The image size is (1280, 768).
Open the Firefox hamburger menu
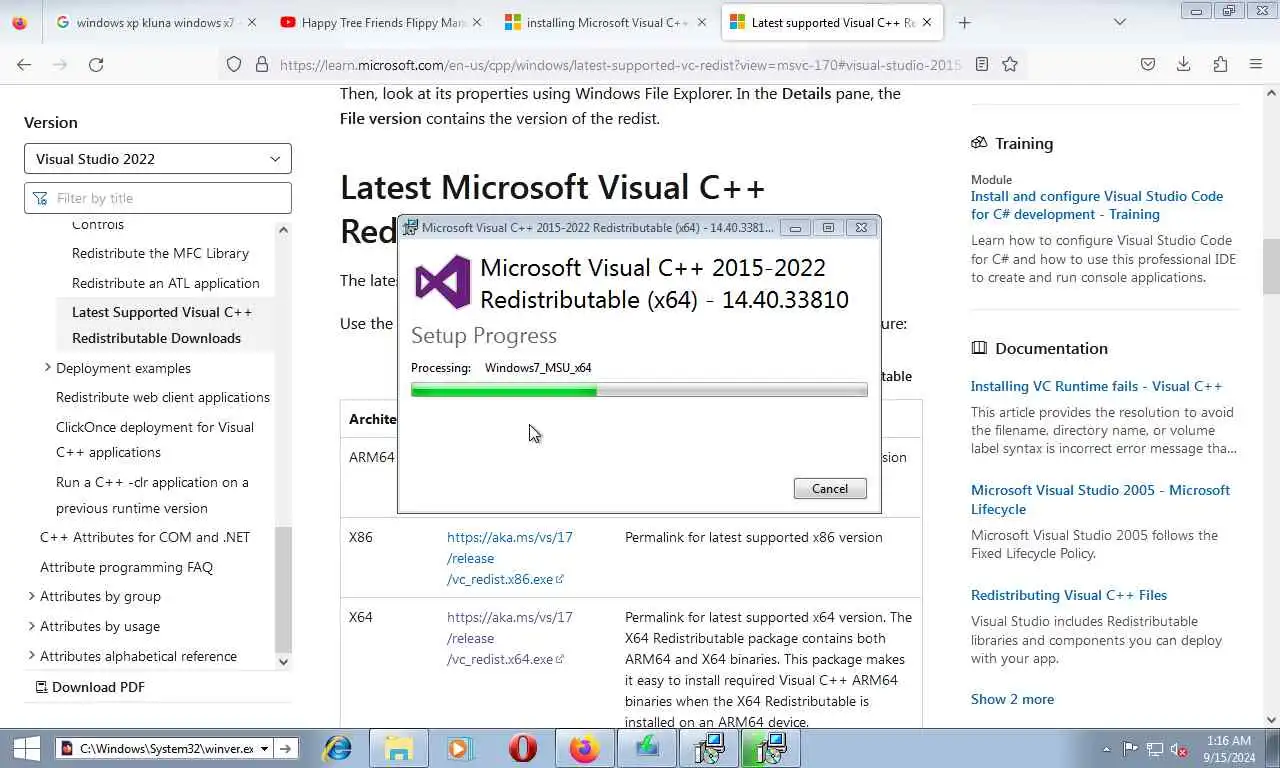[x=1256, y=64]
